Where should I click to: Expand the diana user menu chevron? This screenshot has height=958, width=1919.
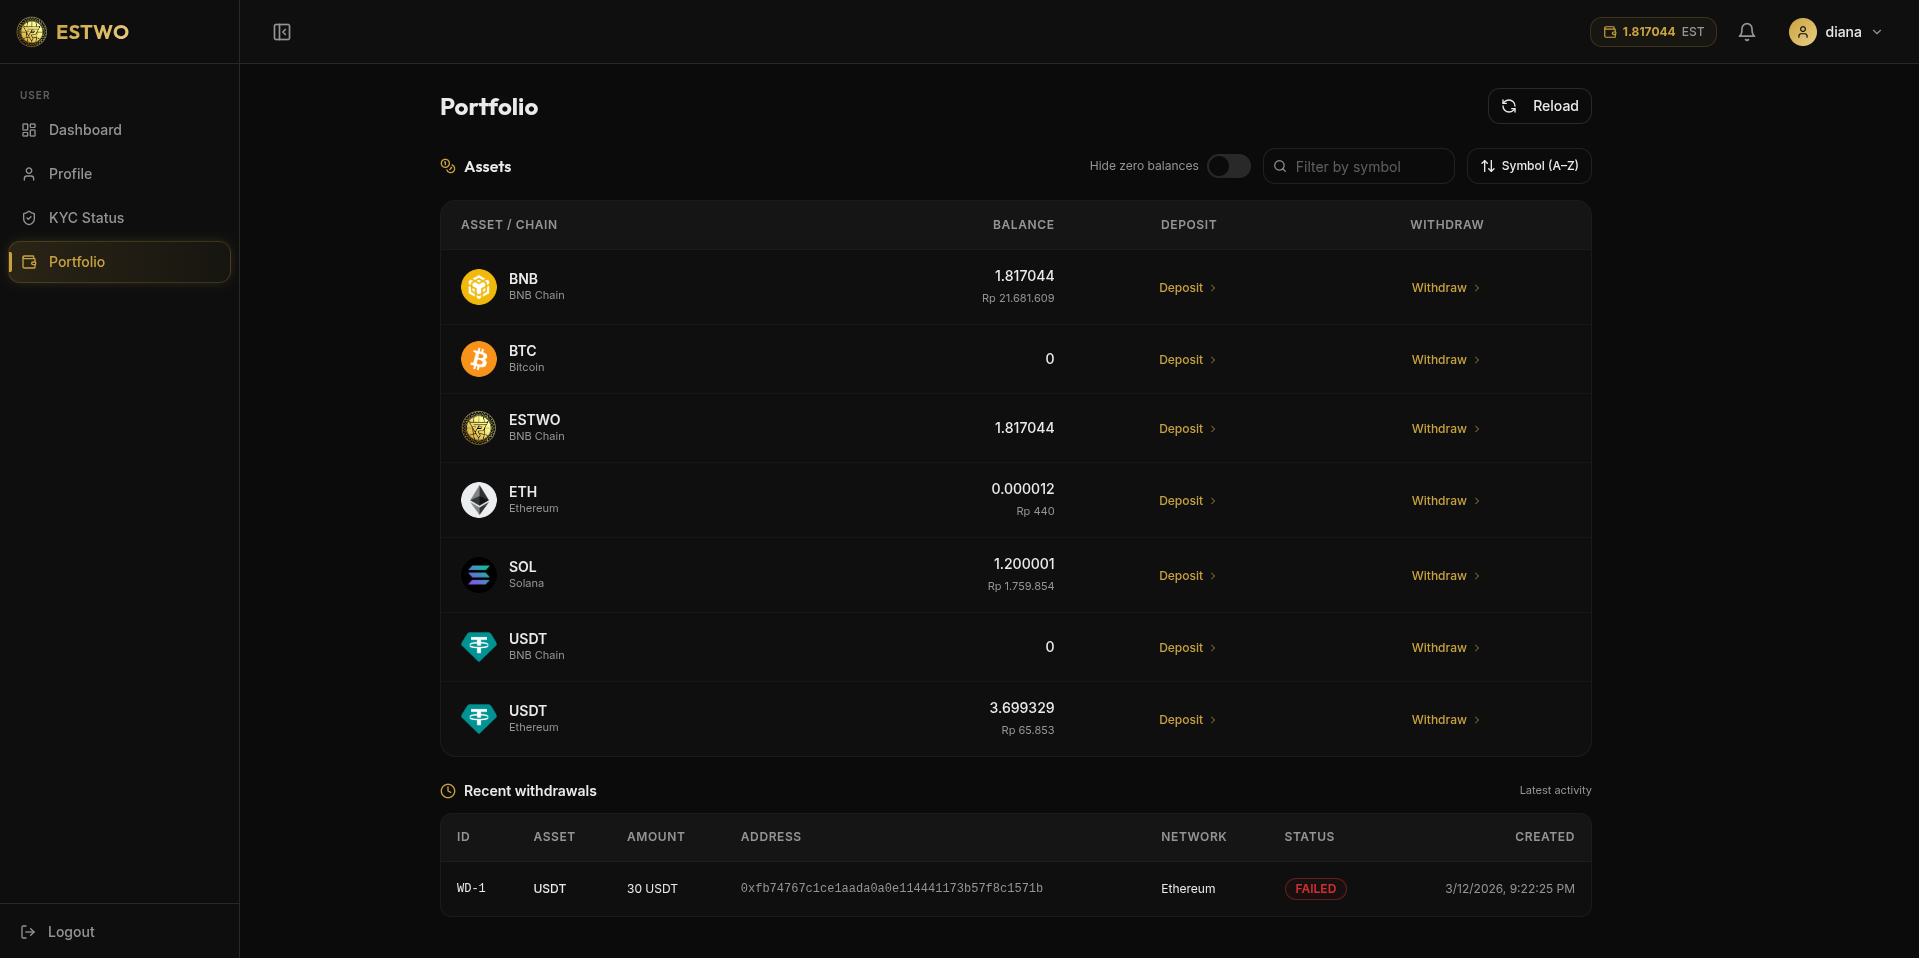(1877, 32)
